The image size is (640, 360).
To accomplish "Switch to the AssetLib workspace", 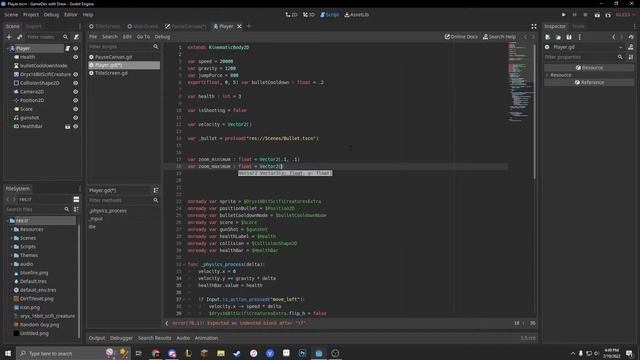I will pyautogui.click(x=356, y=15).
